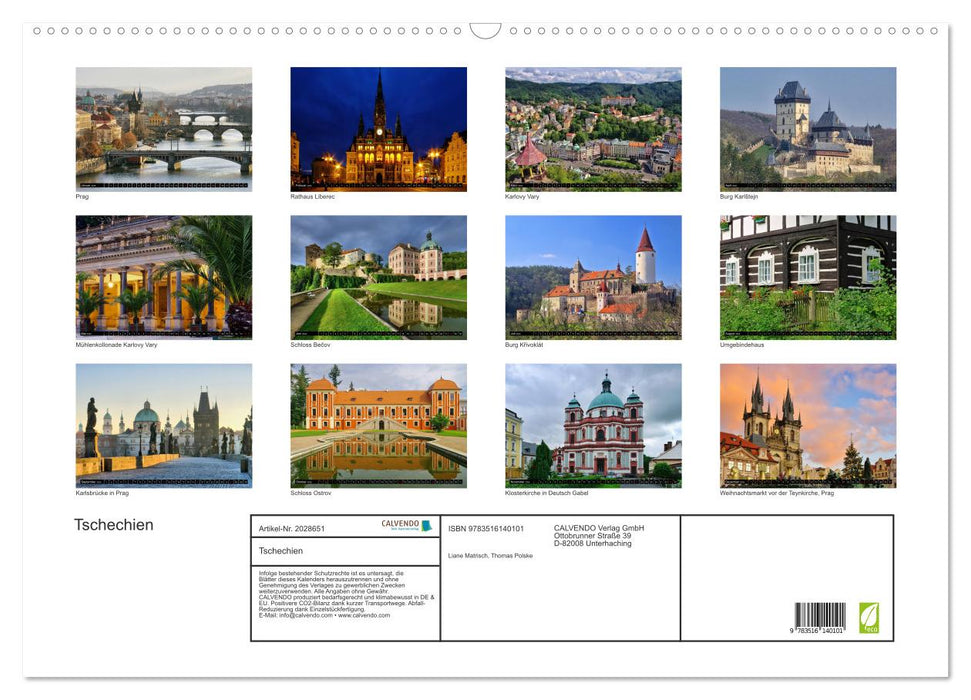Select the Burg Křivoklát castle image
The image size is (971, 700).
(x=594, y=276)
